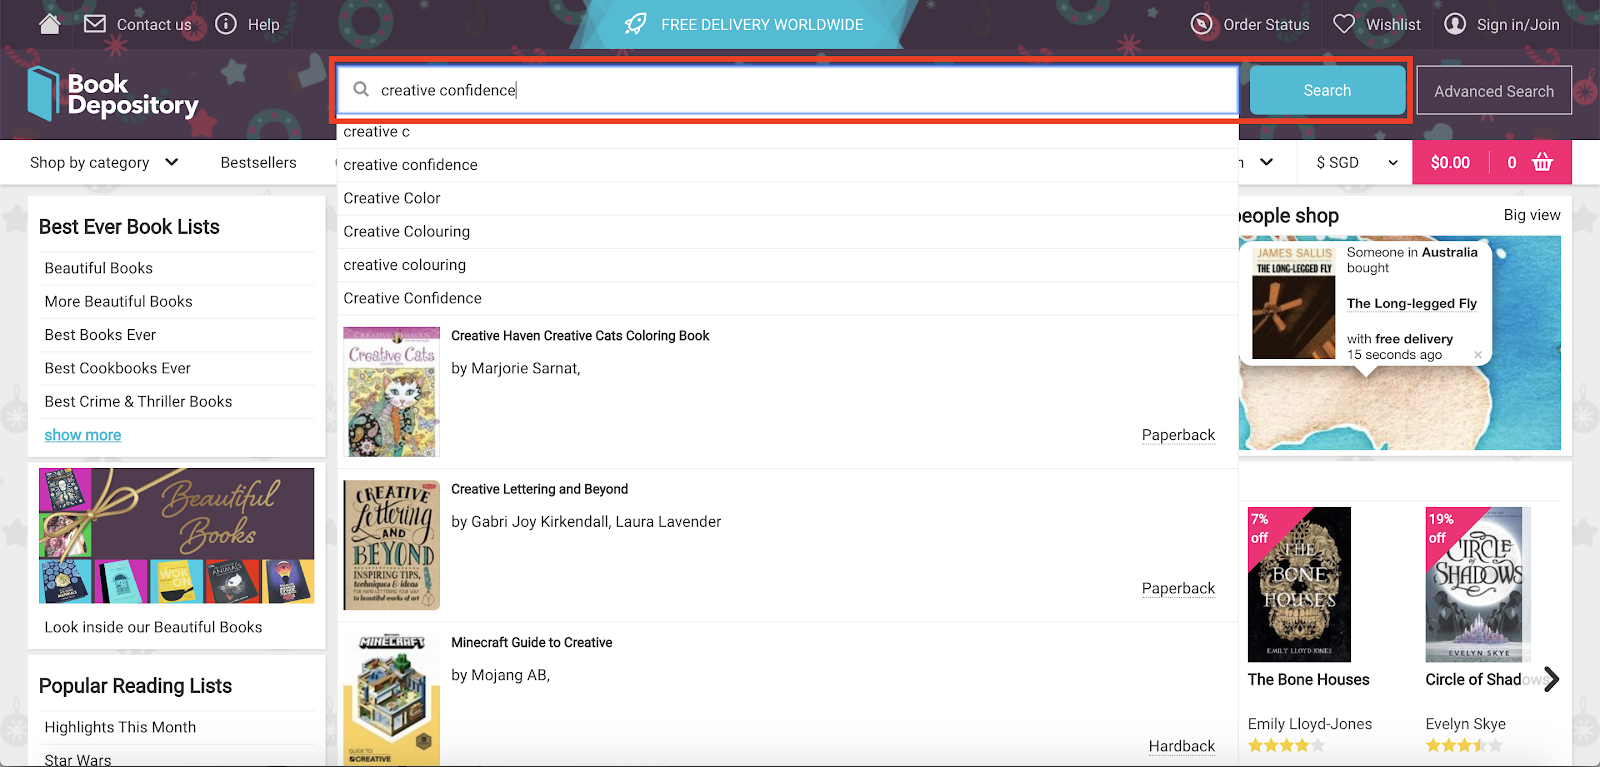Select the magnifier icon in search box
1600x767 pixels.
(x=361, y=89)
